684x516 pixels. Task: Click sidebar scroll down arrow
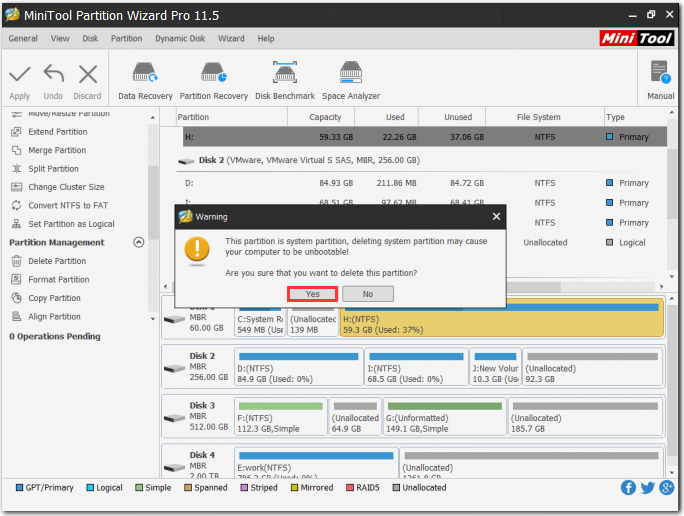(153, 319)
